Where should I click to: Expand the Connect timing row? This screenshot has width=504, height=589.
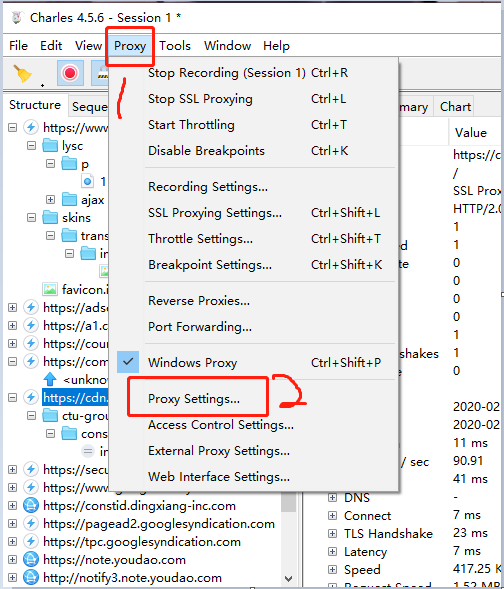332,515
